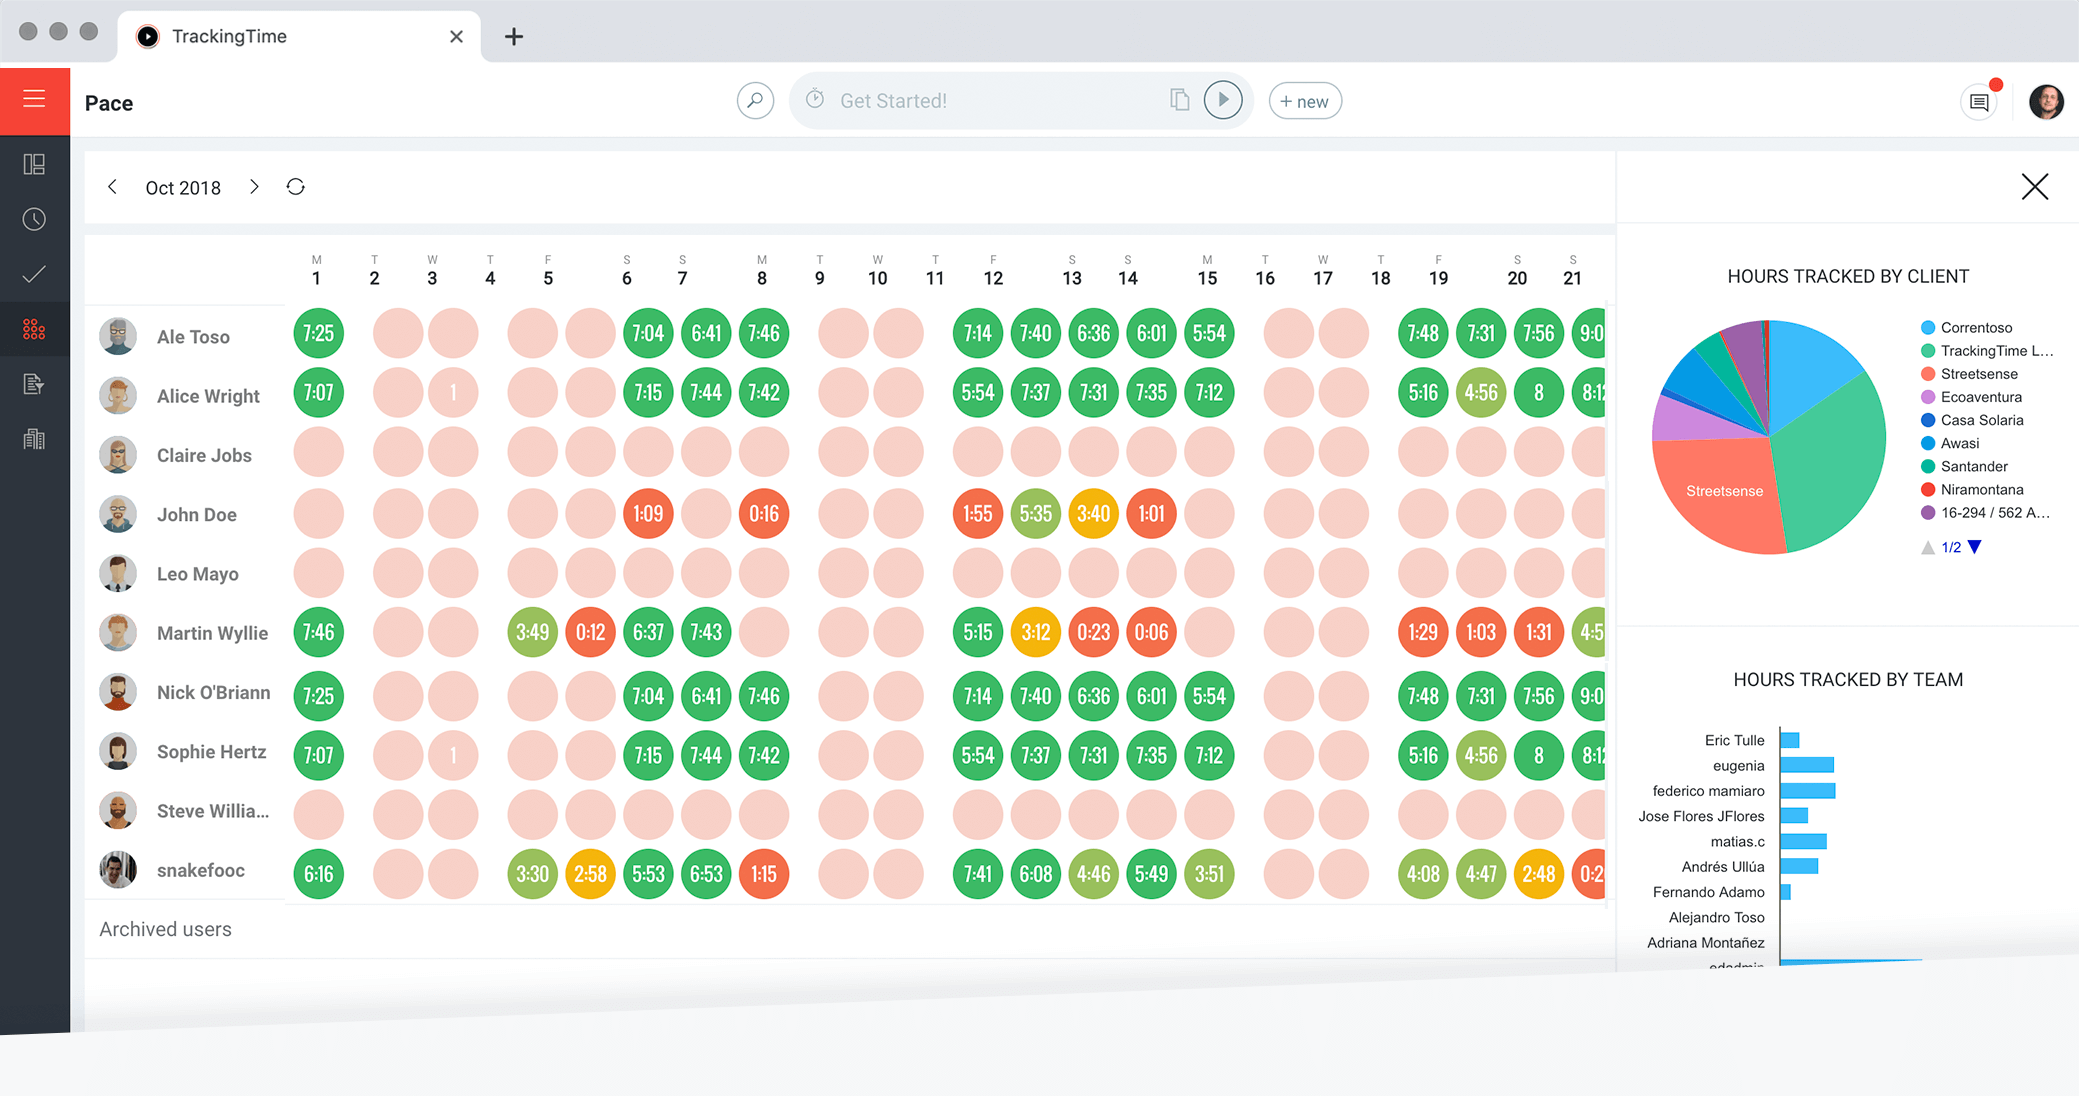Click Nick O'Briann's avatar
2079x1096 pixels.
pos(118,692)
